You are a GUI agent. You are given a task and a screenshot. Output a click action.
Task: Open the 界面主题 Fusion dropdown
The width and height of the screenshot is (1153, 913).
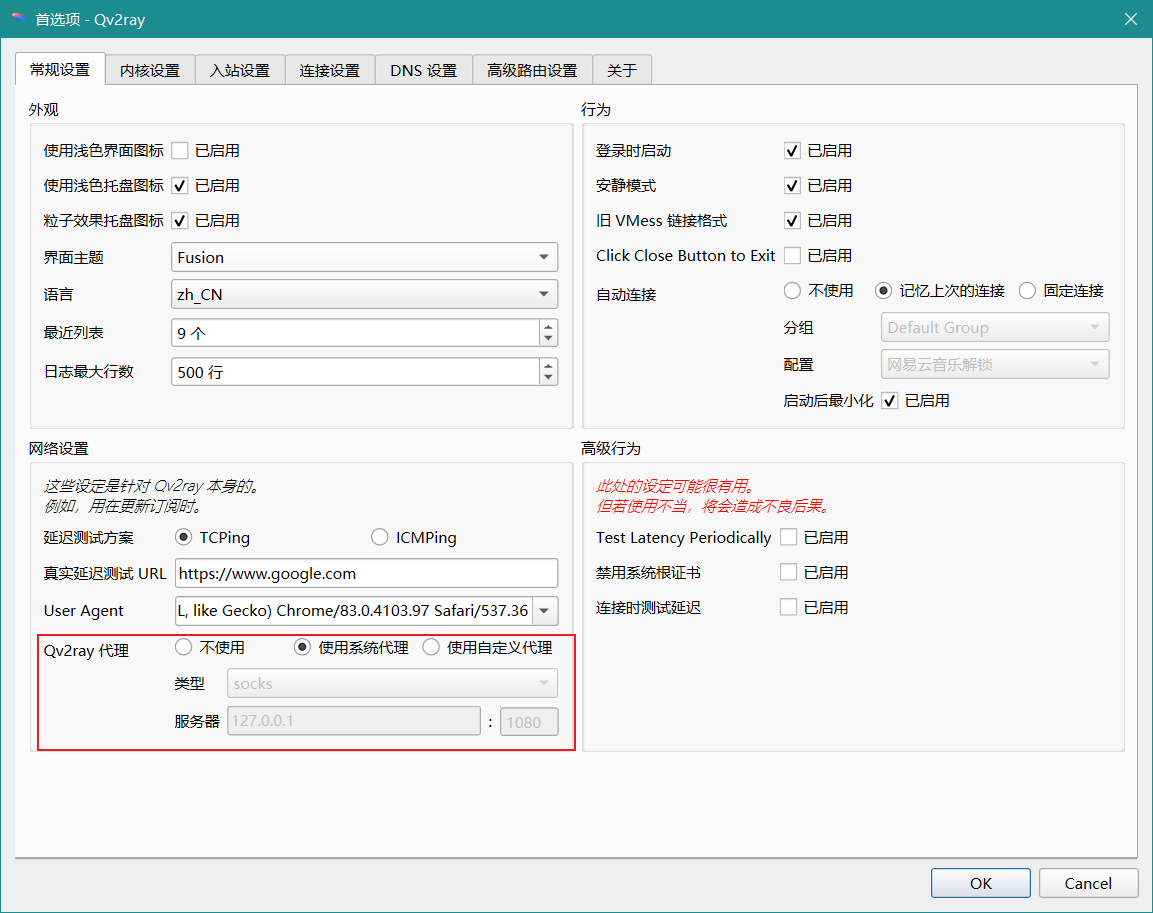pyautogui.click(x=364, y=257)
